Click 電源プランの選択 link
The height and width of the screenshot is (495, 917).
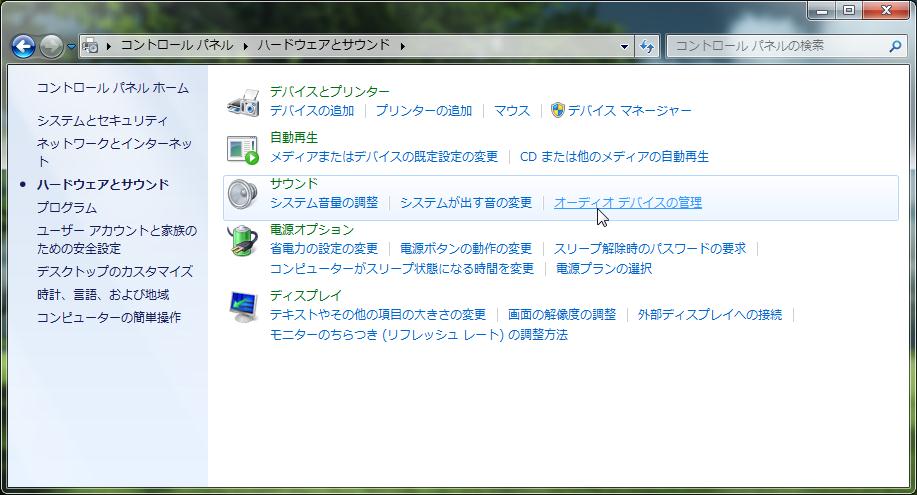[x=604, y=269]
